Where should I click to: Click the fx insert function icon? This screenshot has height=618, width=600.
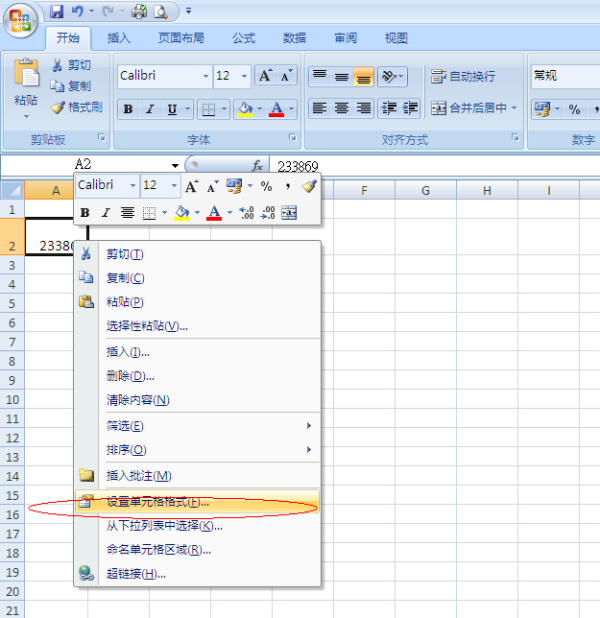click(257, 165)
